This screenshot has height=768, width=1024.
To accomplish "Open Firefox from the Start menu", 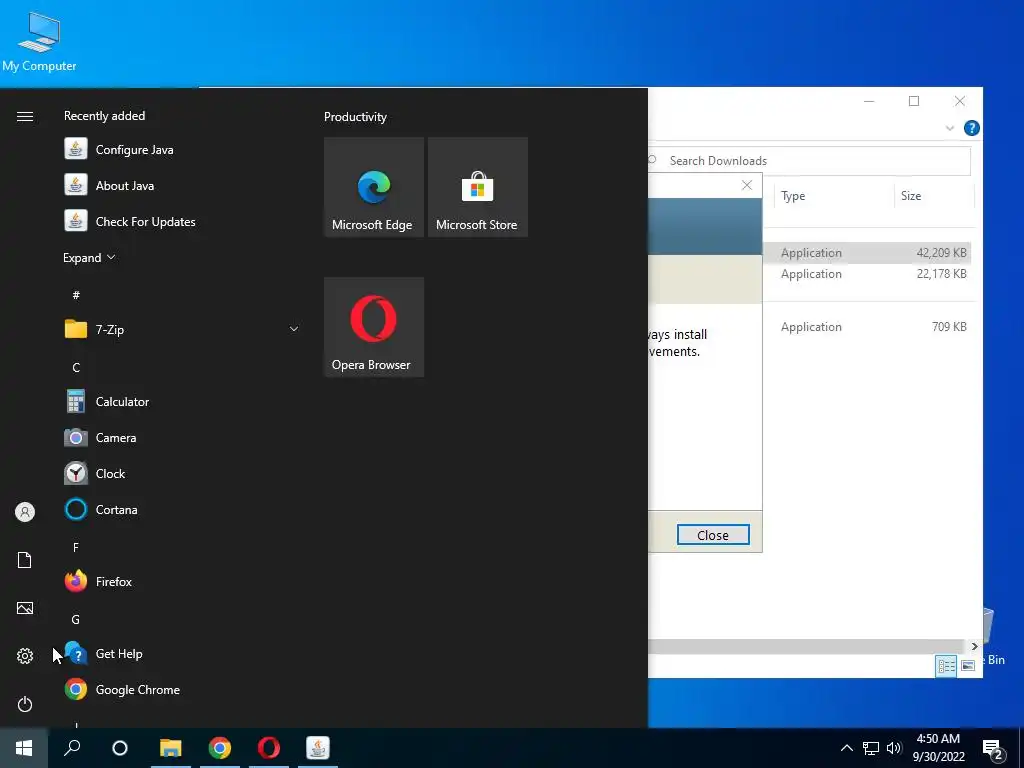I will [x=183, y=581].
